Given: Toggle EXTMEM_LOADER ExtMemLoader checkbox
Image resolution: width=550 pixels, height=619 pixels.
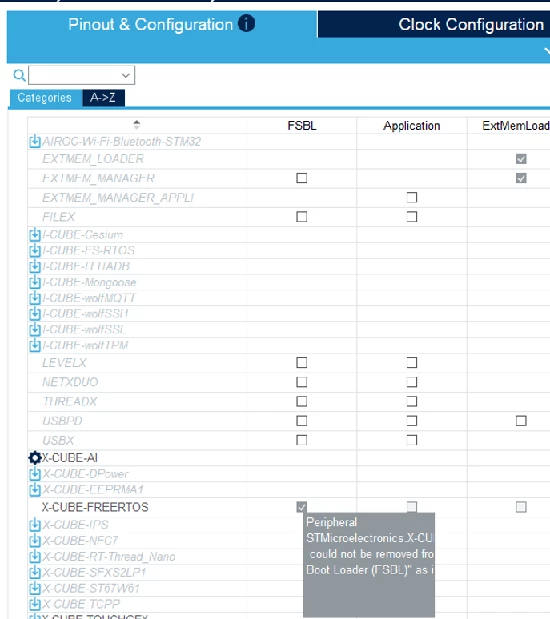Looking at the screenshot, I should 521,159.
